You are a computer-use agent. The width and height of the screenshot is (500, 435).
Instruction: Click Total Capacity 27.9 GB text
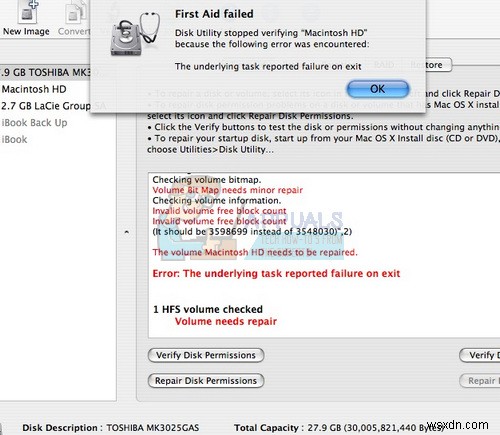pos(338,428)
